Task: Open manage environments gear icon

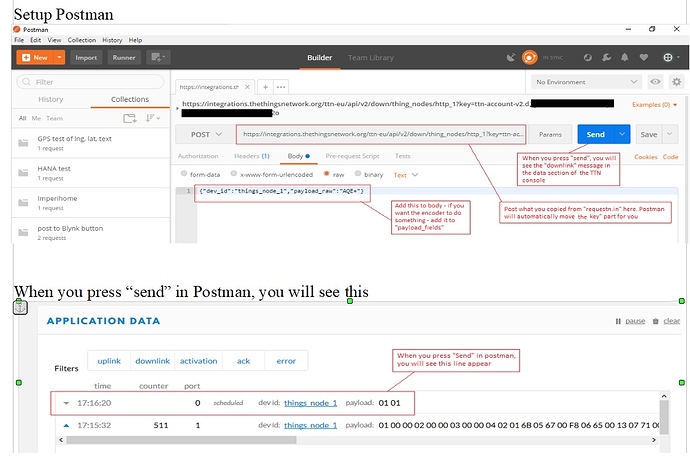Action: 676,82
